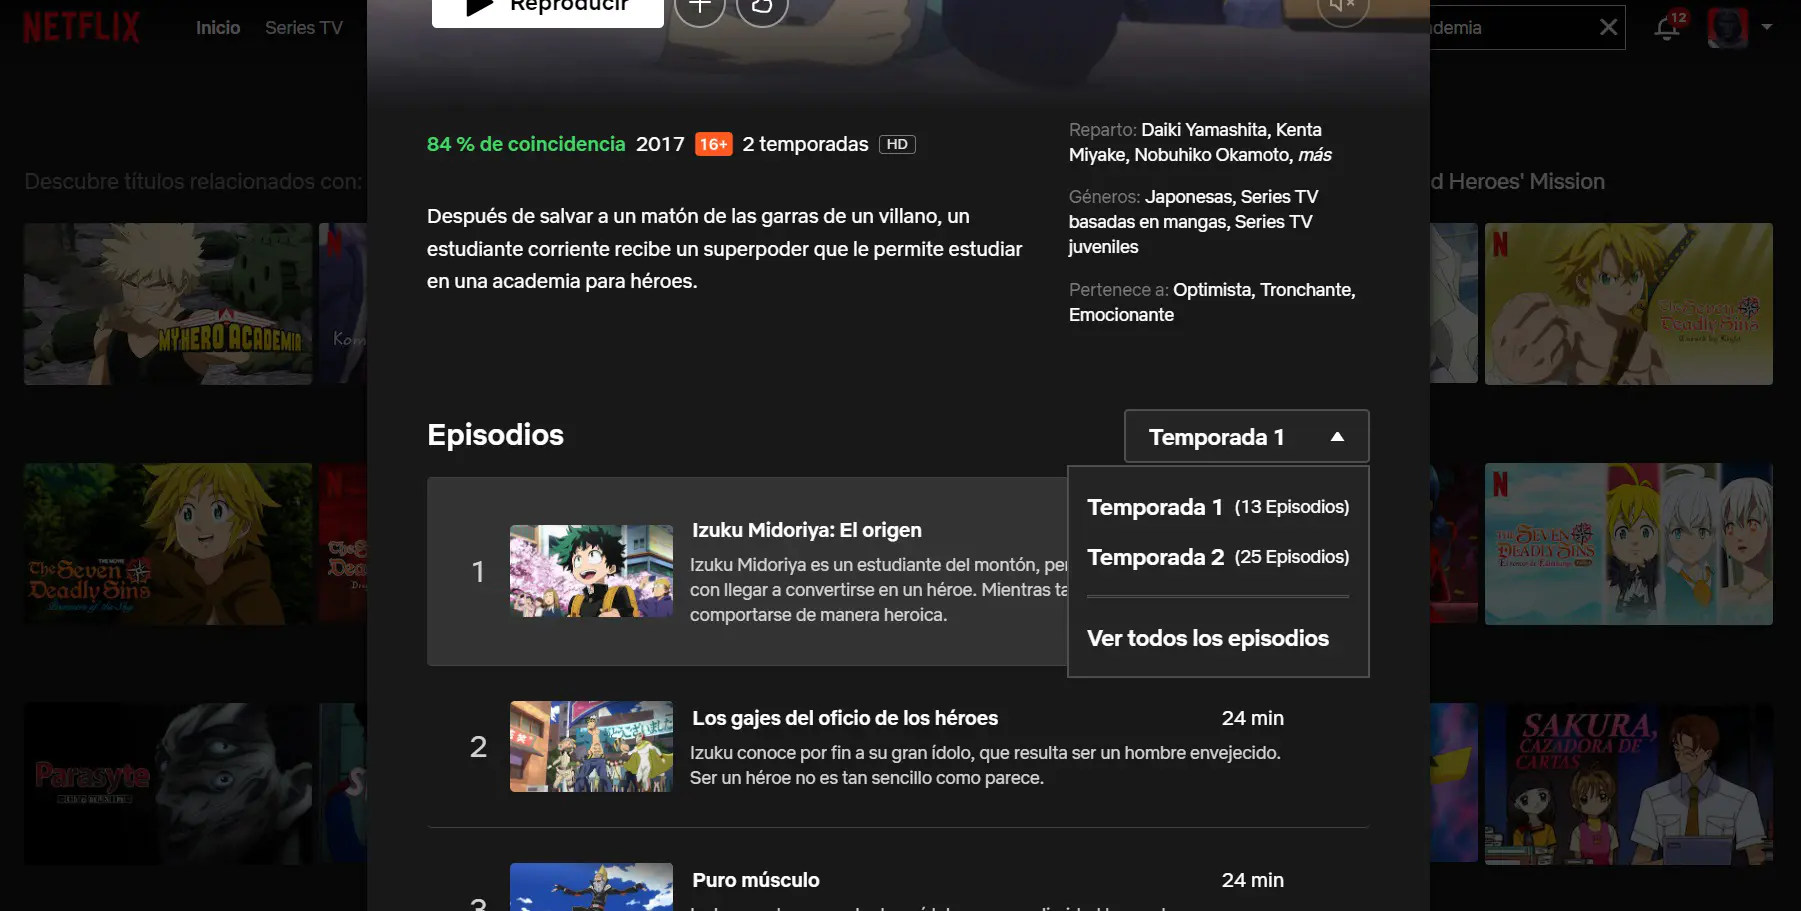Image resolution: width=1801 pixels, height=911 pixels.
Task: Open episode 1 Izuku Midoriya thumbnail
Action: [x=591, y=571]
